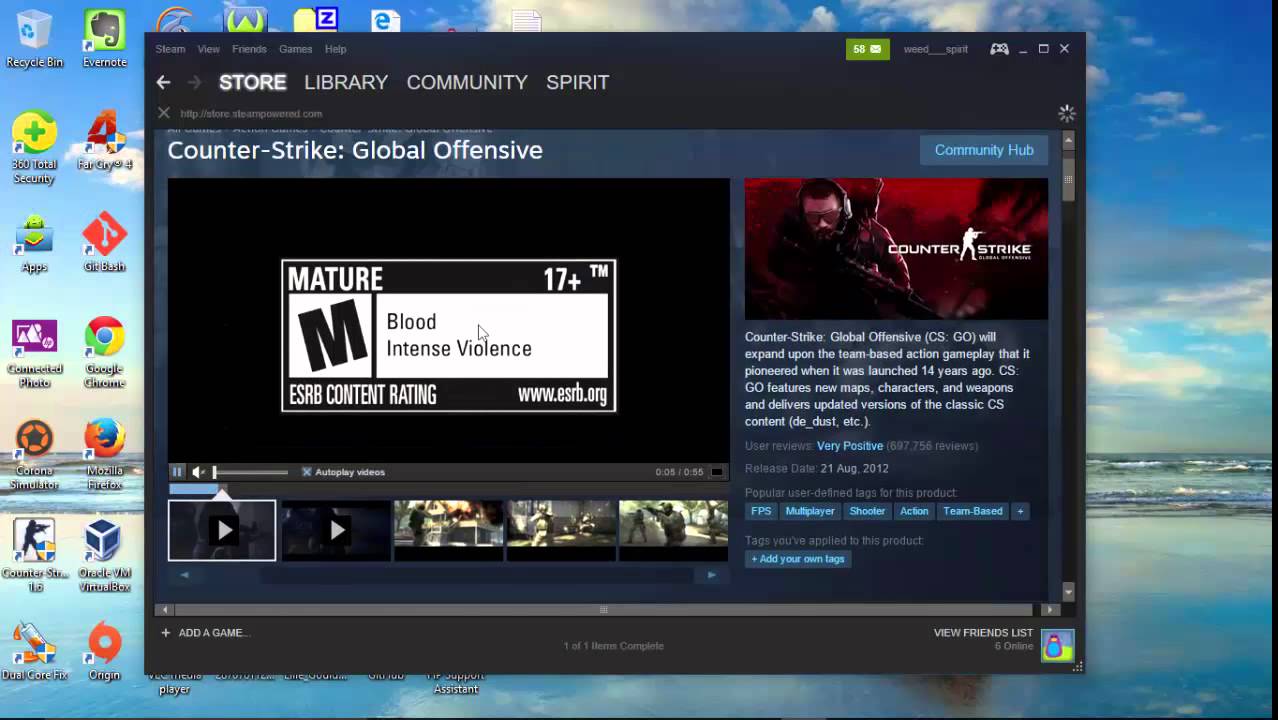1278x720 pixels.
Task: Click the Steam forward navigation arrow
Action: 194,82
